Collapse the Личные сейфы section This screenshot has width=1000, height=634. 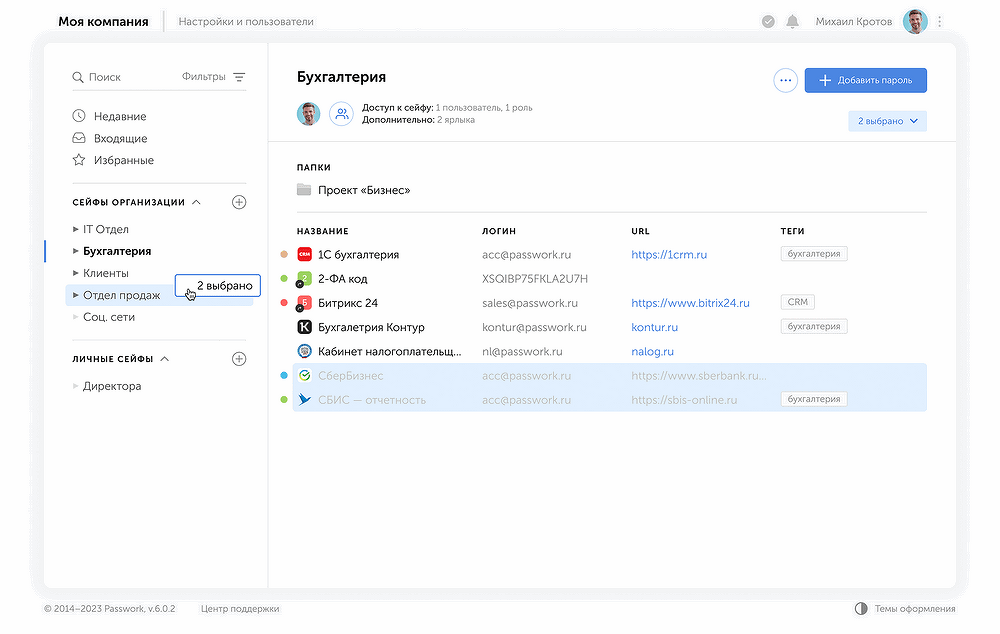coord(165,359)
